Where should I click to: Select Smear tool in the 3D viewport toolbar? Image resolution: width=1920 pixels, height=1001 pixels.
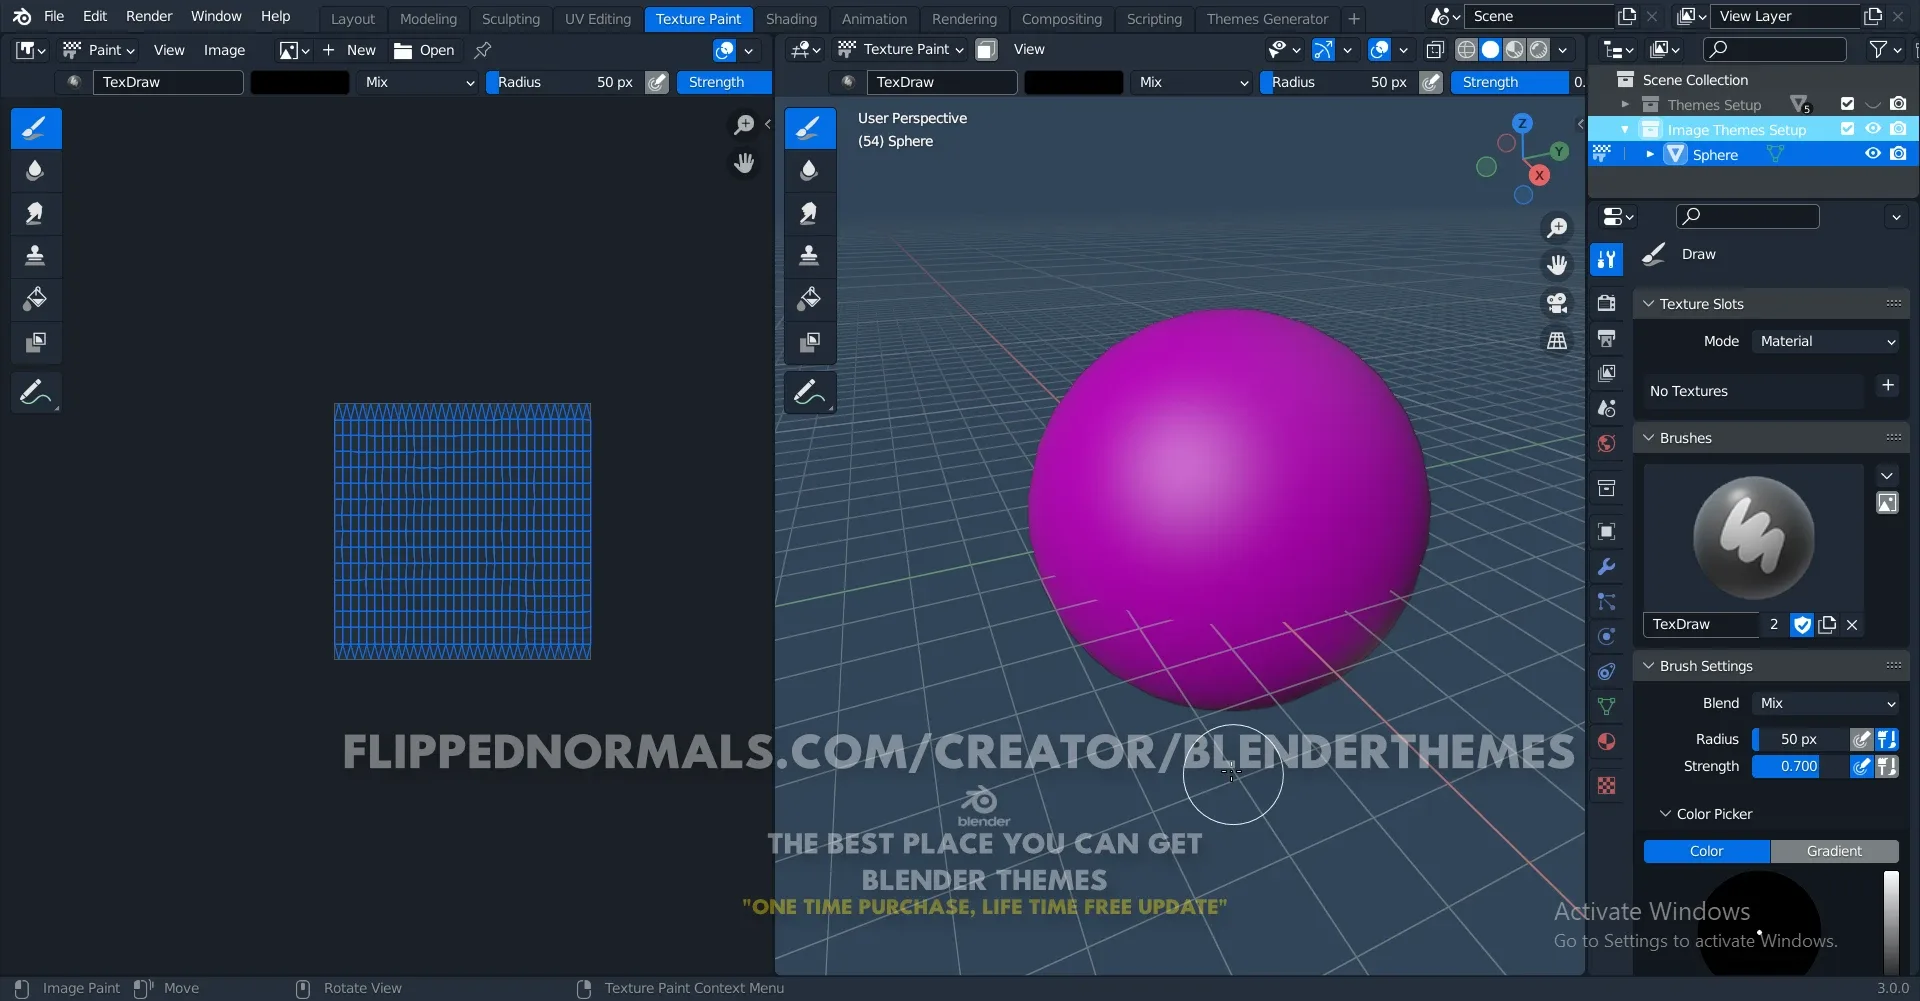(809, 213)
